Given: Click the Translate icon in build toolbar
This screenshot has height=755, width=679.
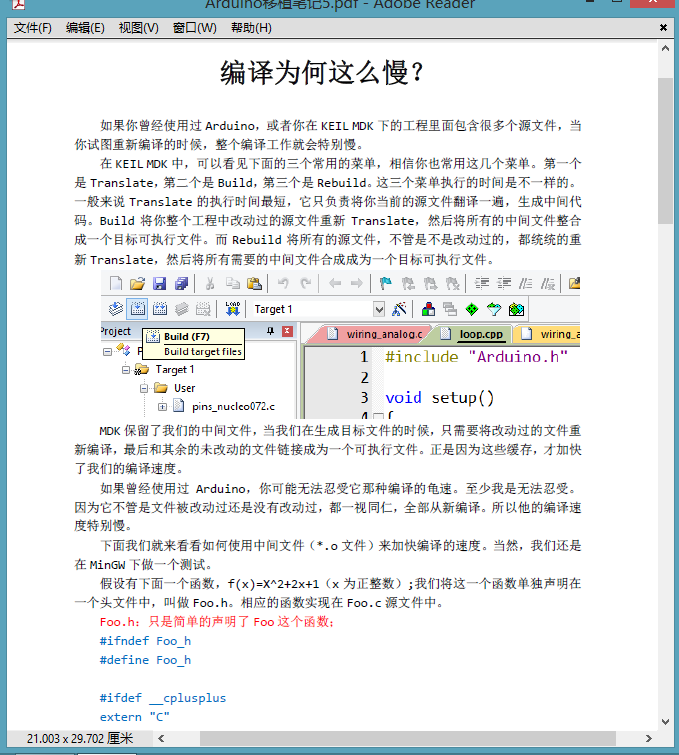Looking at the screenshot, I should click(116, 309).
